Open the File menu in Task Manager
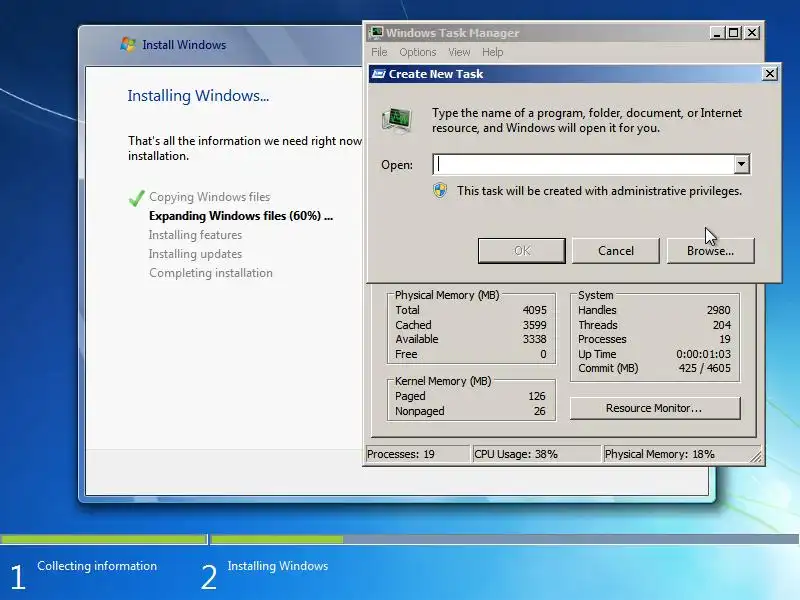The height and width of the screenshot is (600, 800). pos(379,52)
